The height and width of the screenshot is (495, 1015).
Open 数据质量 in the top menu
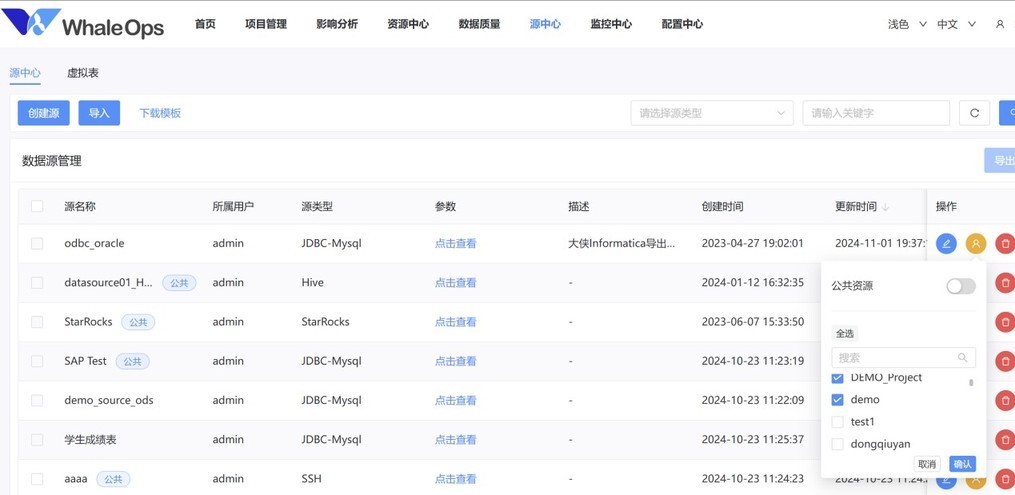pos(479,24)
